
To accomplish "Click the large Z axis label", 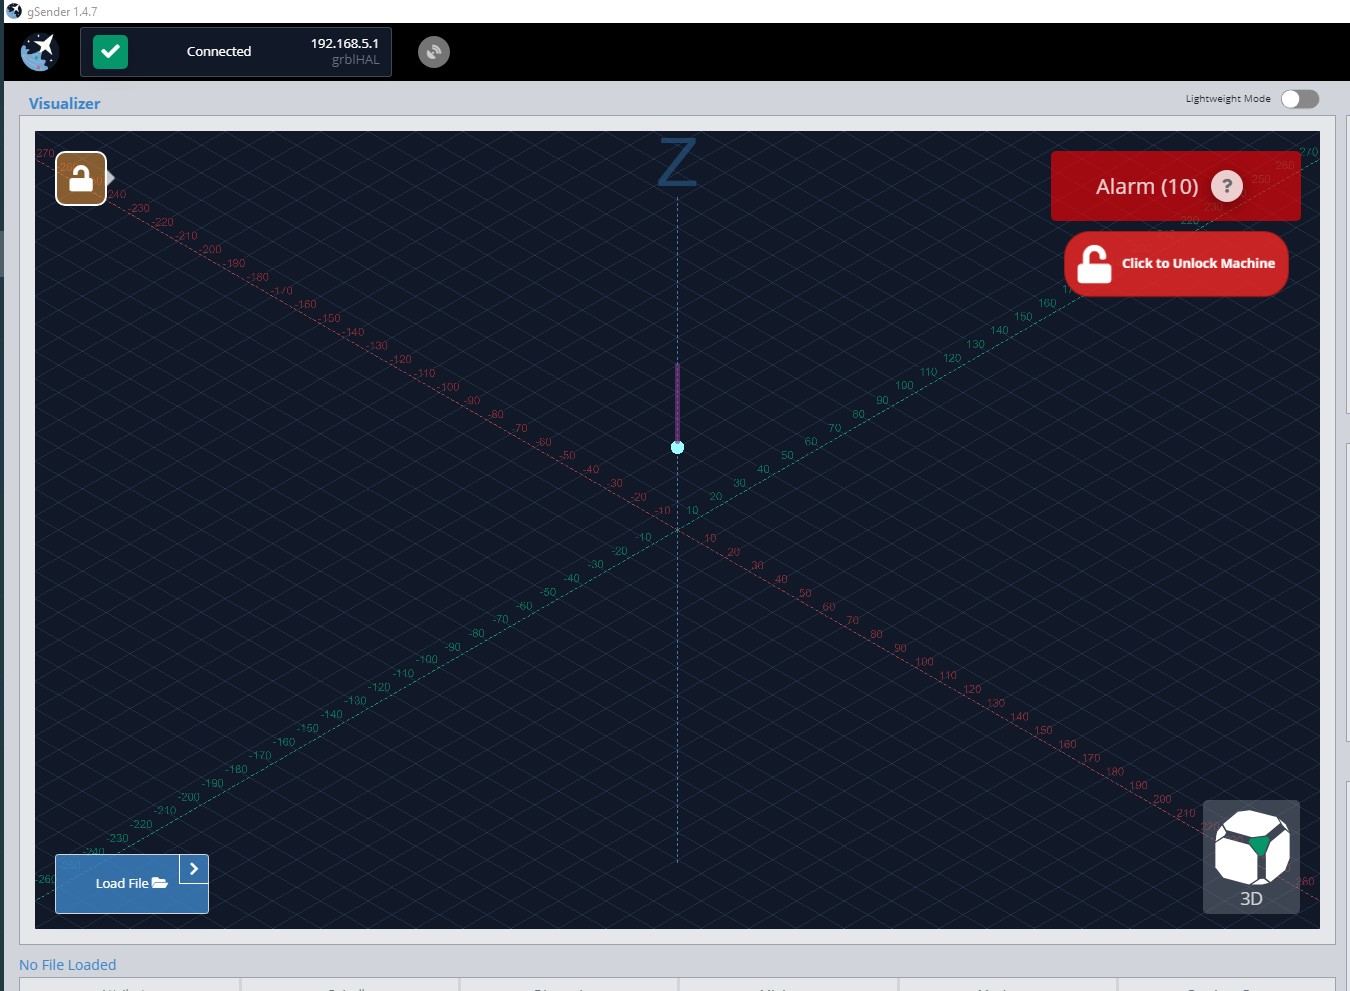I will tap(677, 164).
